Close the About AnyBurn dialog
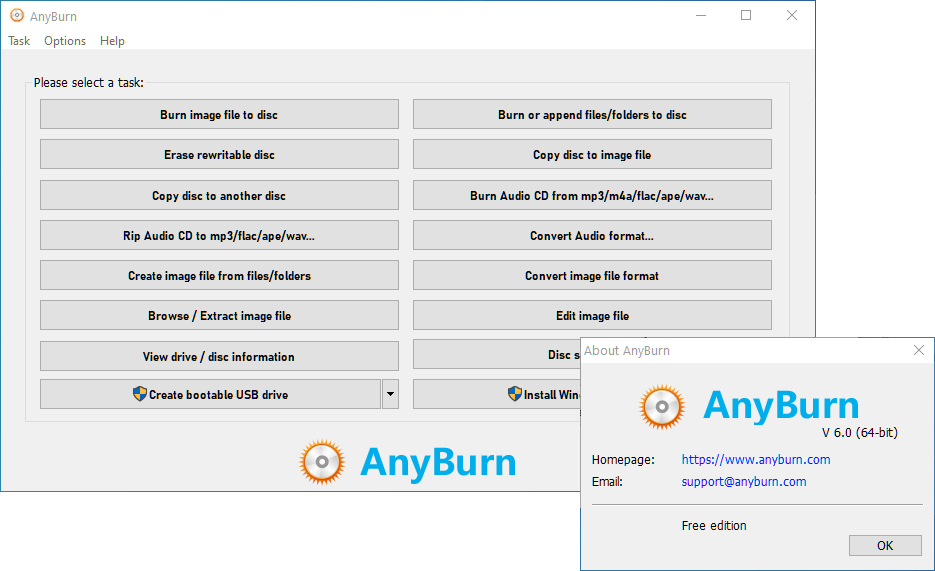Screen dimensions: 935x571 pos(919,350)
